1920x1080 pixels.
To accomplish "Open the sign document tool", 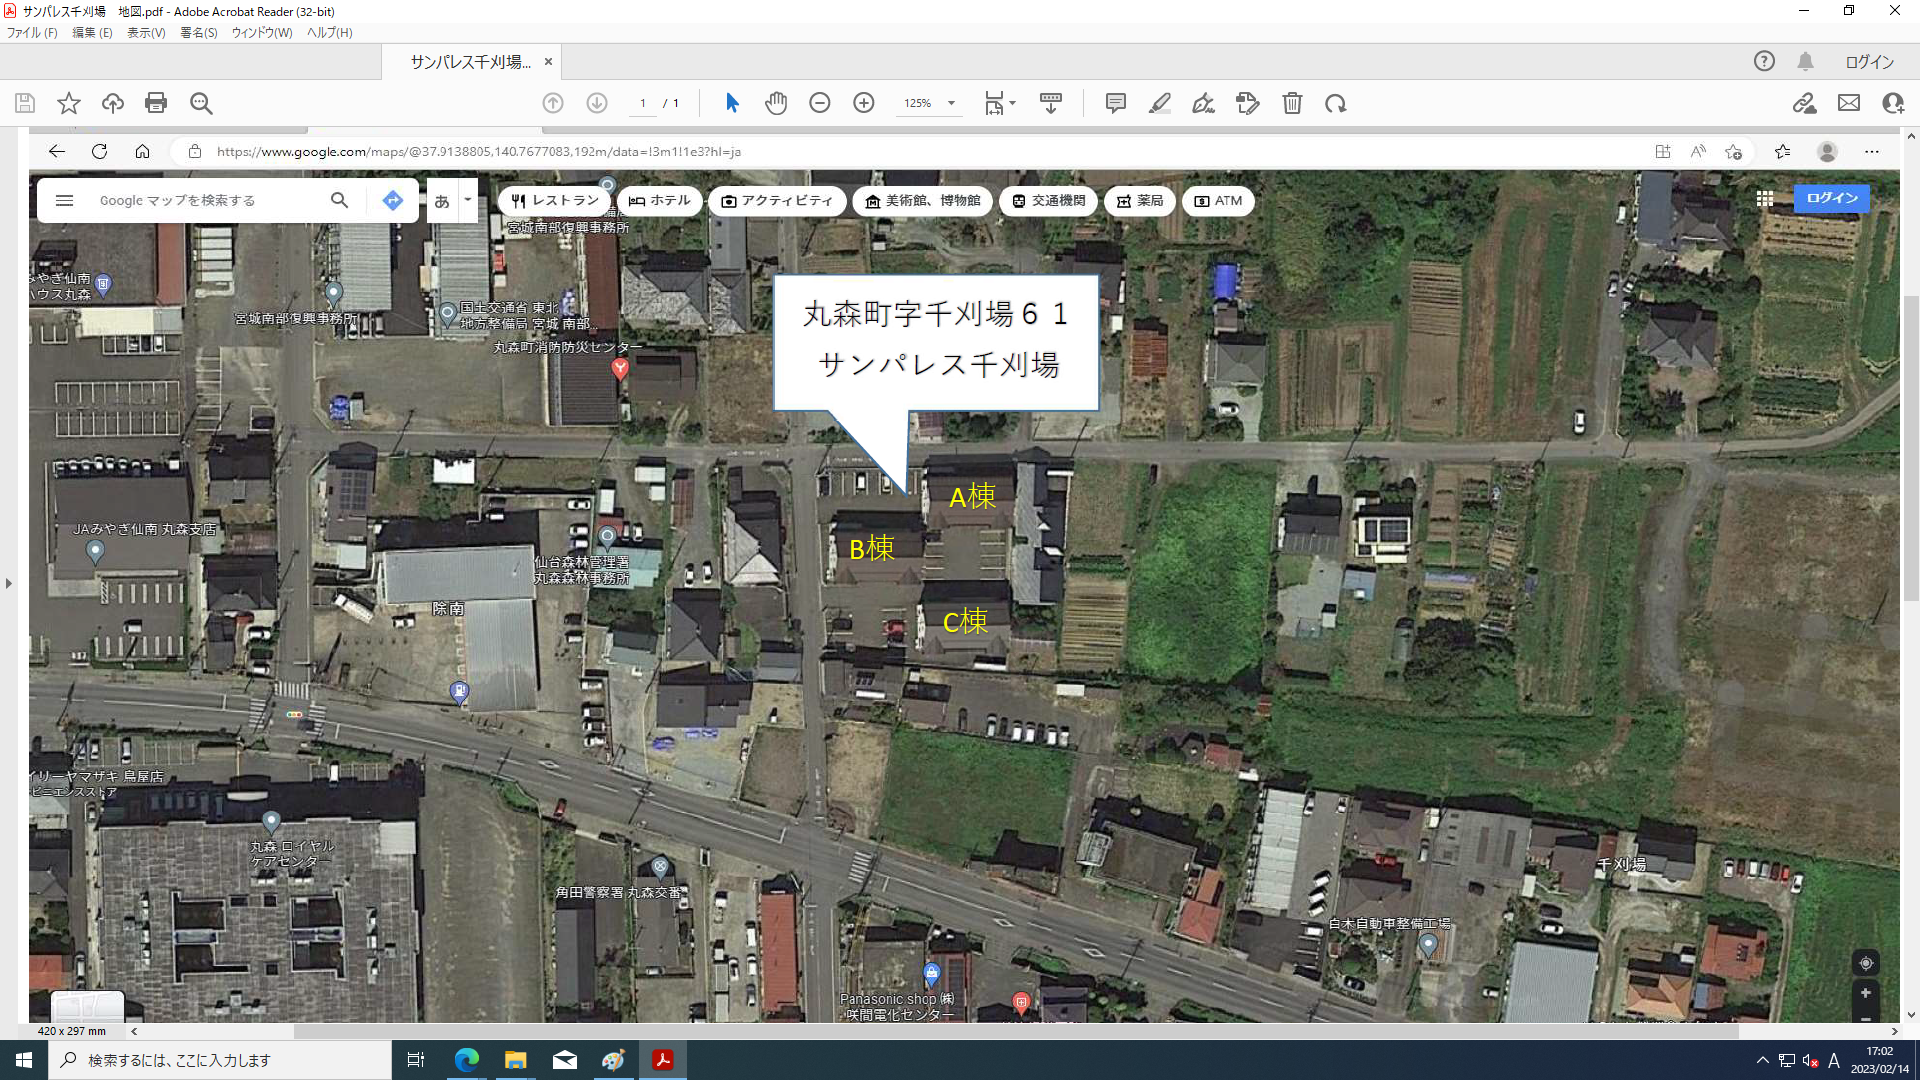I will tap(1204, 103).
